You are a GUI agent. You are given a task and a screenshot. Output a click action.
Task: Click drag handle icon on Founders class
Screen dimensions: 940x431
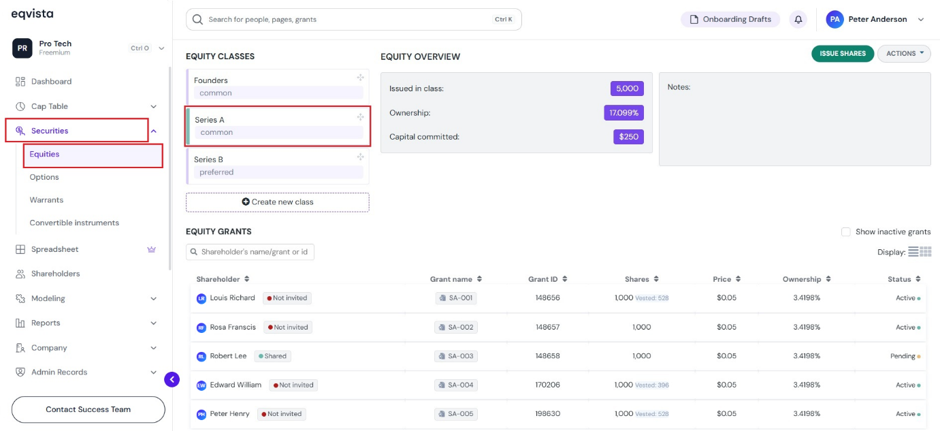click(x=360, y=77)
